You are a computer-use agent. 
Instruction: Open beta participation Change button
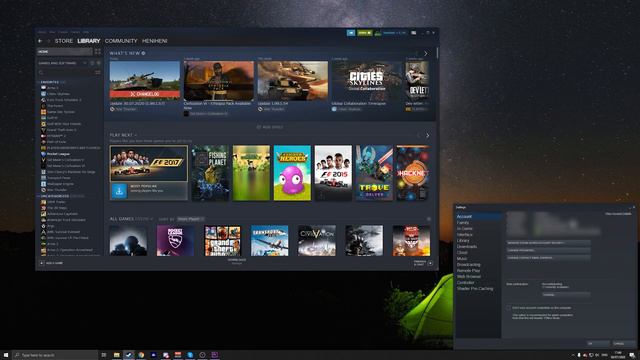(566, 295)
